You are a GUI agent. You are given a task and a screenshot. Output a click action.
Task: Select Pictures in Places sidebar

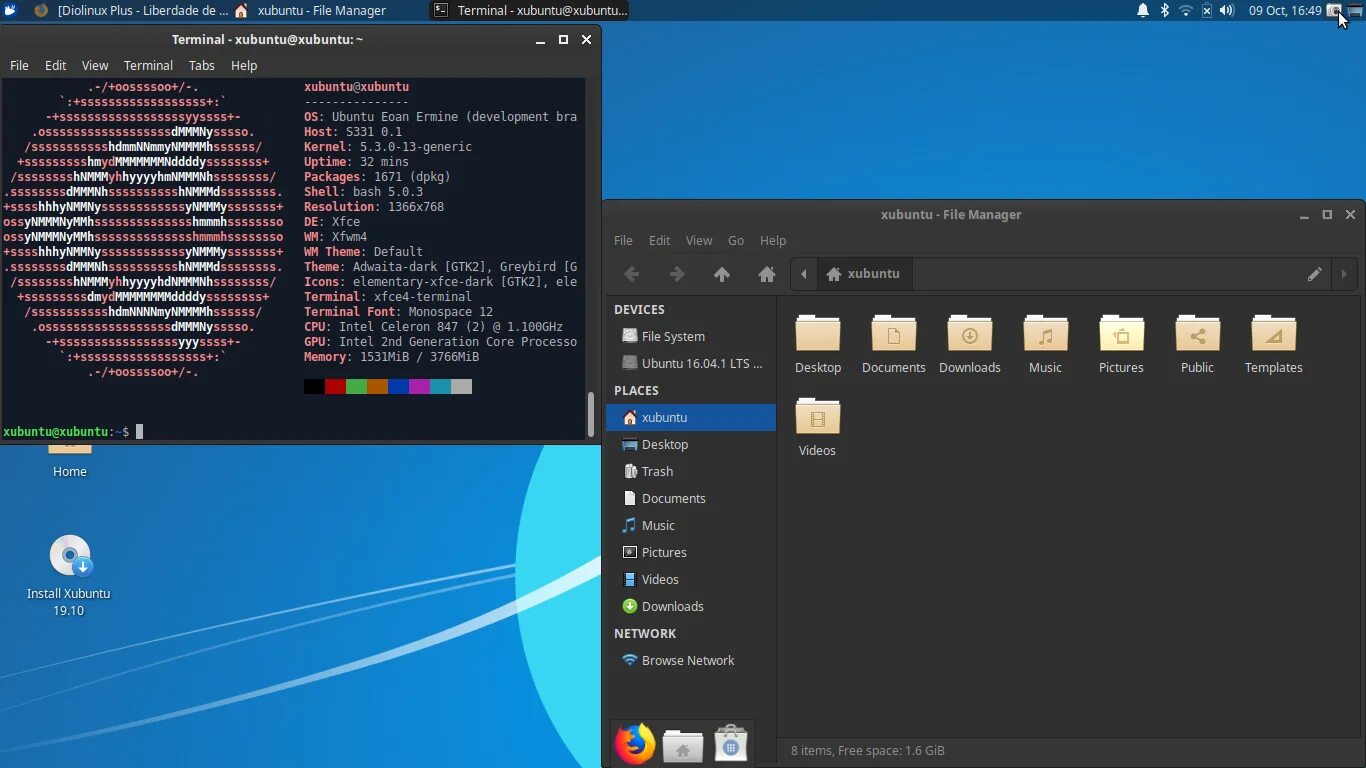691,552
